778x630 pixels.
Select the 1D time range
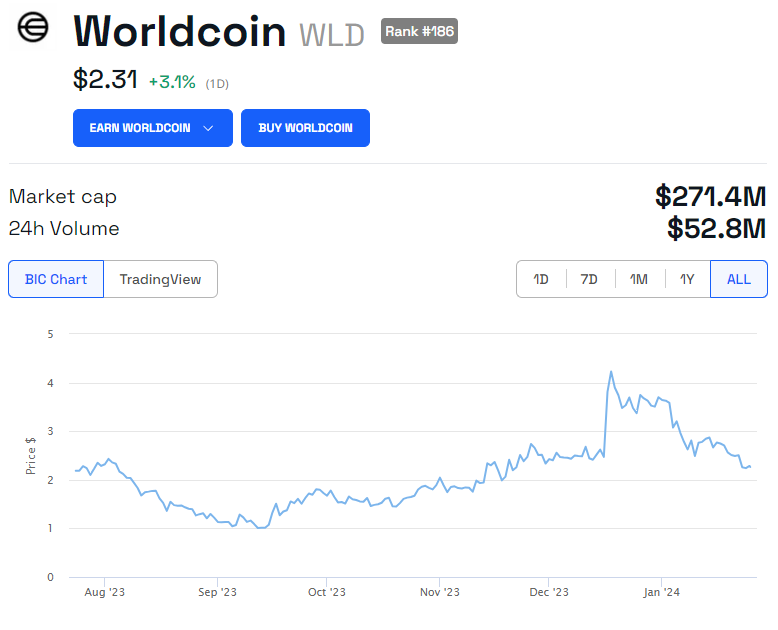coord(541,279)
